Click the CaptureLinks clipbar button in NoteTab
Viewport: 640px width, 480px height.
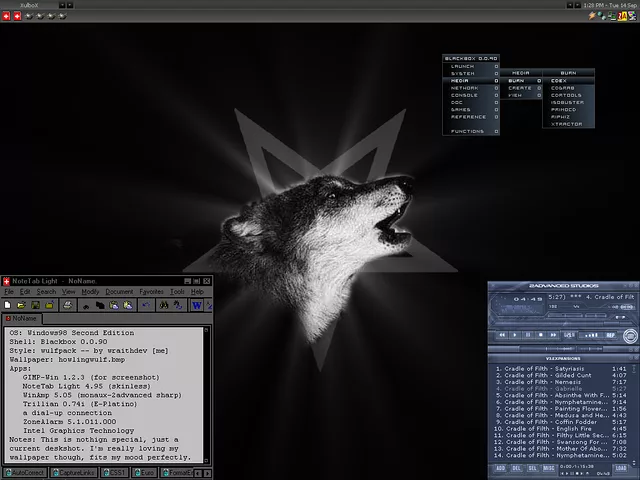coord(73,473)
